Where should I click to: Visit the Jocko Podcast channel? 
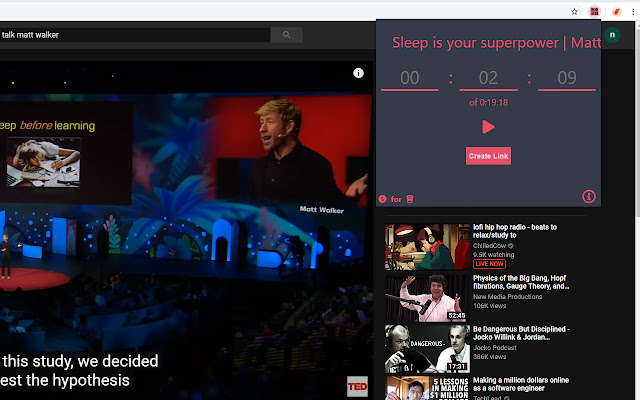(x=494, y=348)
